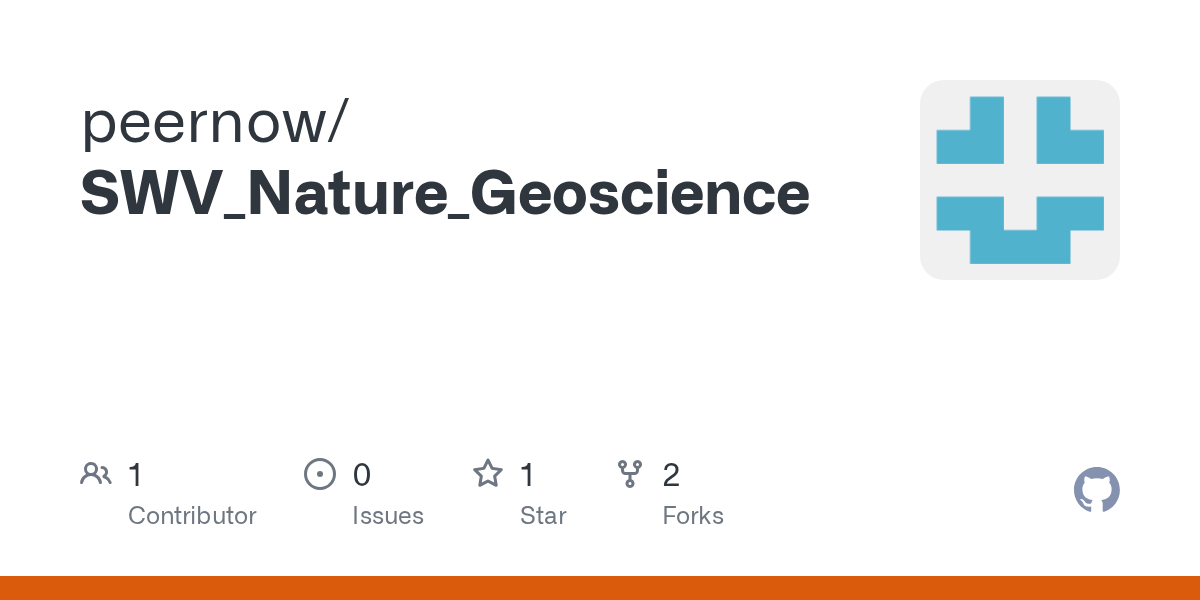The height and width of the screenshot is (600, 1200).
Task: Click the GitHub octocat logo
Action: (1097, 490)
